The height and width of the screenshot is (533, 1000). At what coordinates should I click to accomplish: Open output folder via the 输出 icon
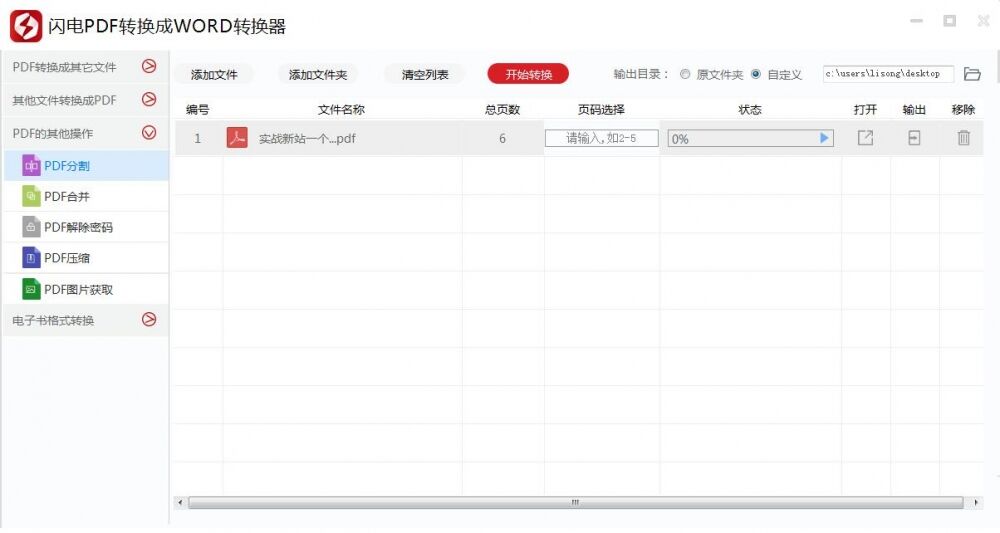click(914, 138)
